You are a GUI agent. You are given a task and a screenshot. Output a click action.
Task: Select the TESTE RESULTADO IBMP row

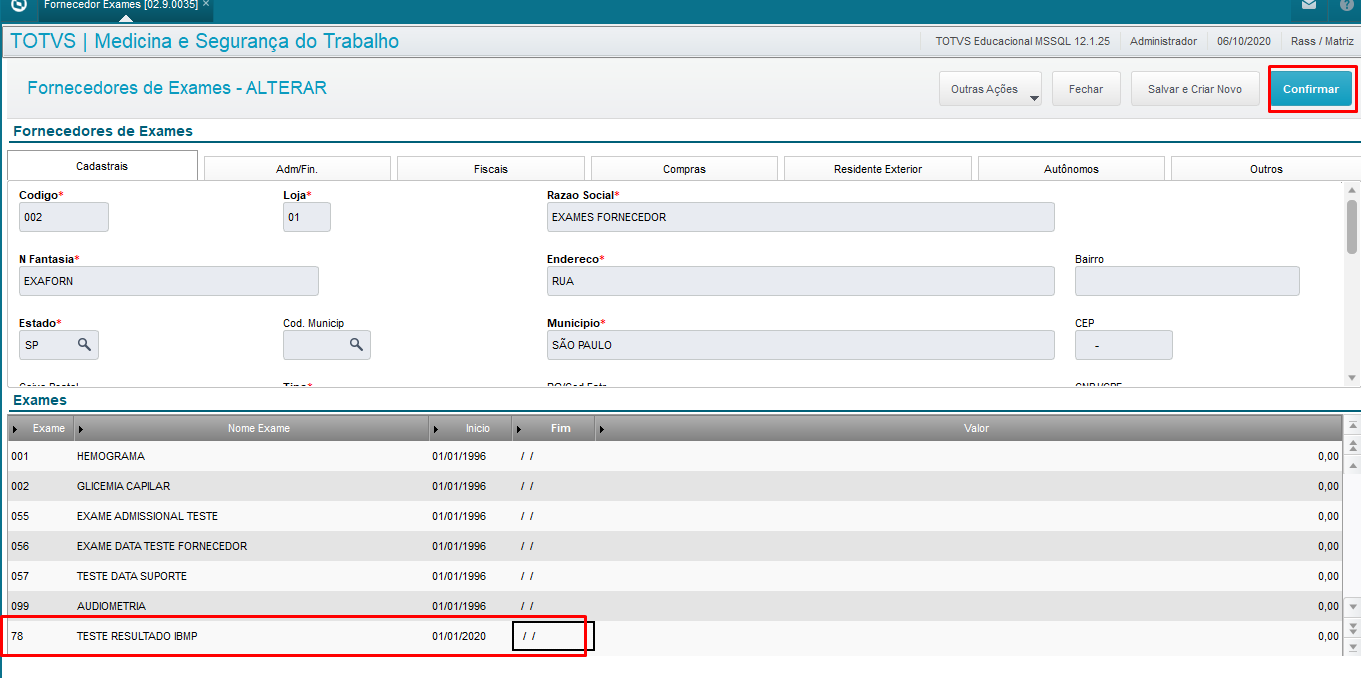675,636
